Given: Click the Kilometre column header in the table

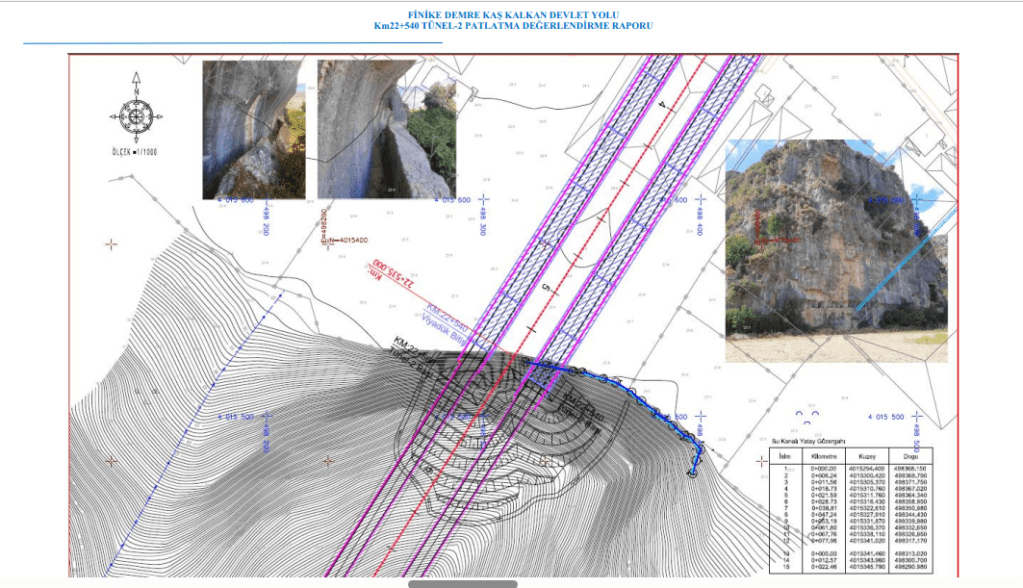Looking at the screenshot, I should click(823, 454).
